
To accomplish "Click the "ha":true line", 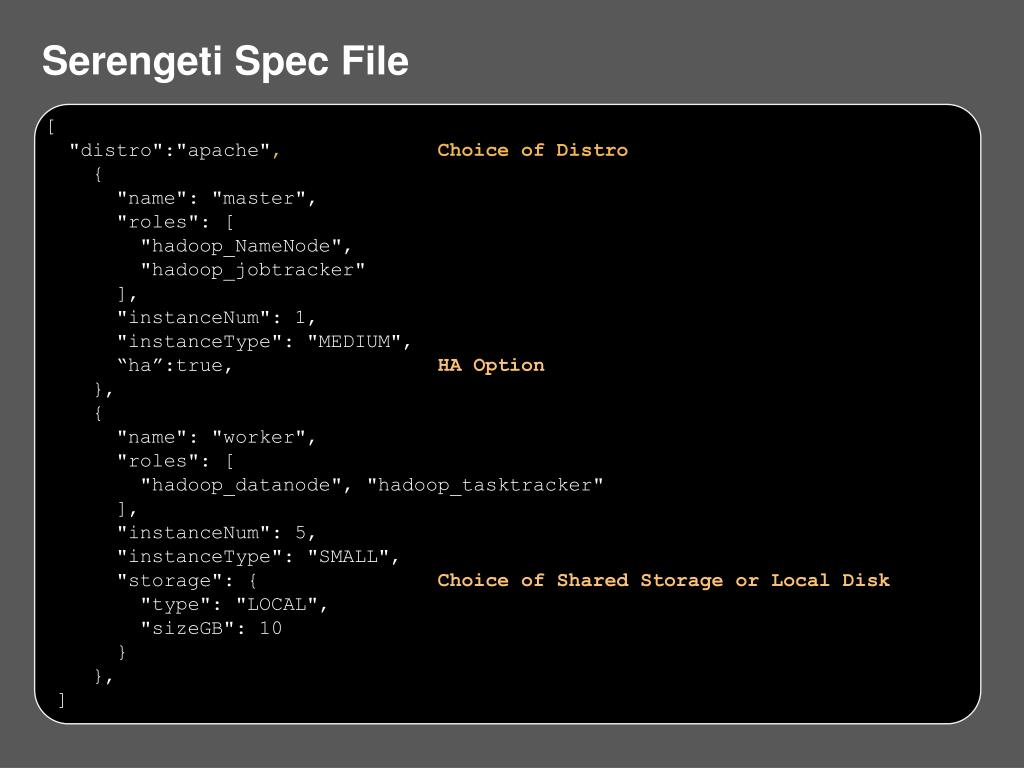I will (174, 366).
